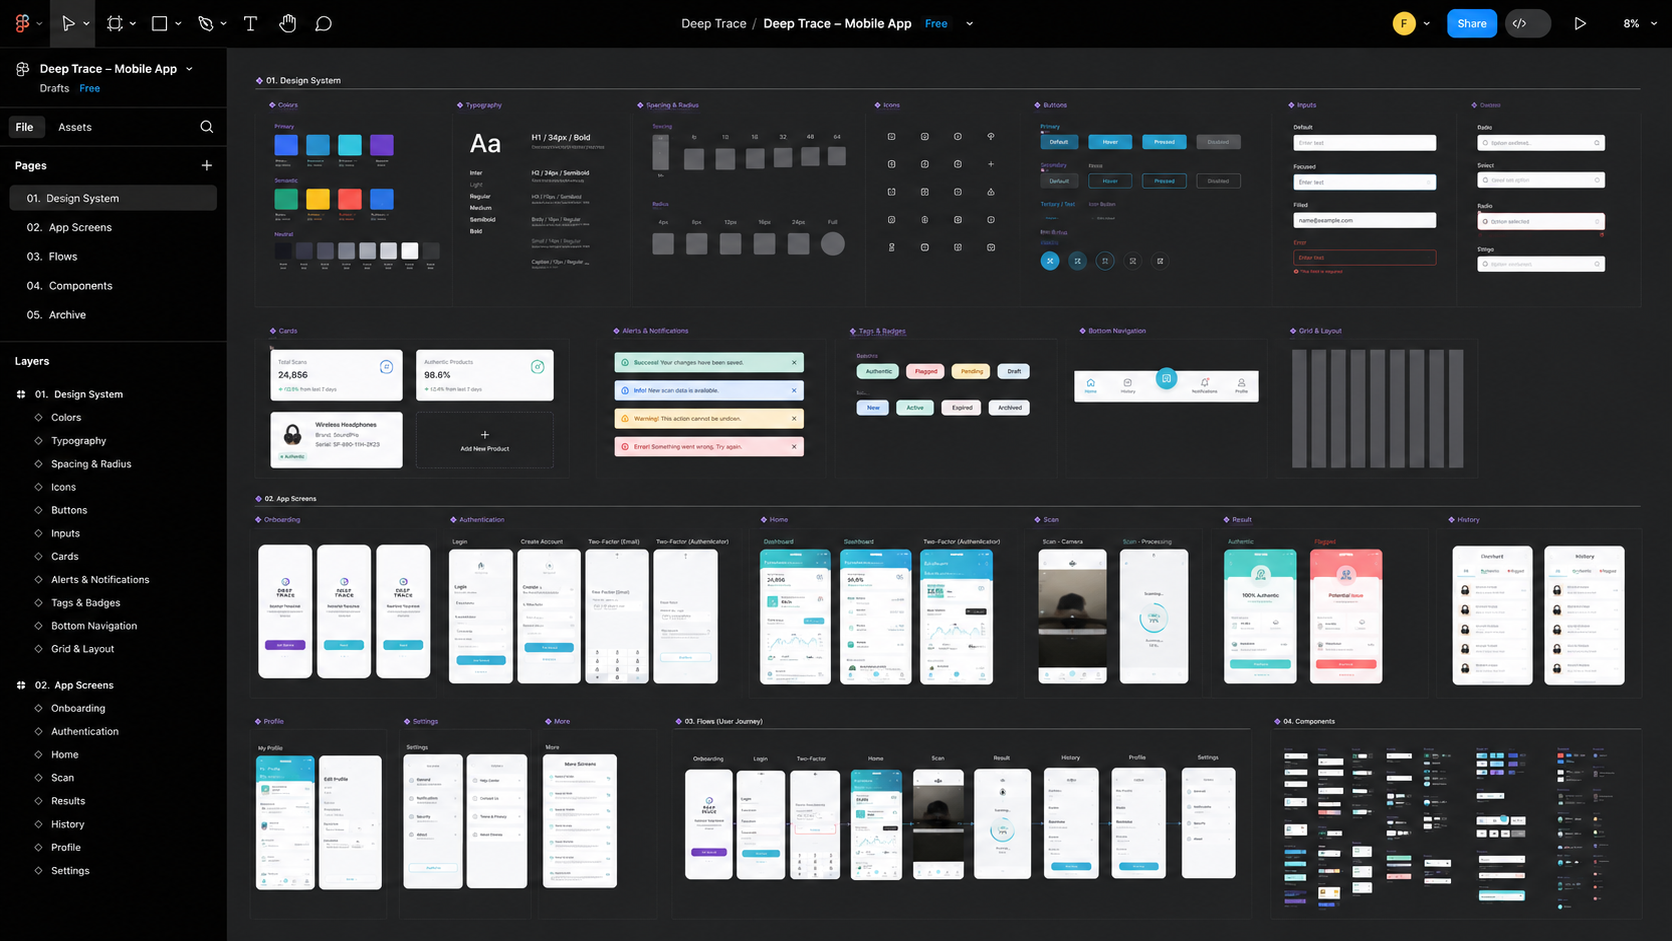The image size is (1672, 941).
Task: Add a new page with plus icon
Action: tap(207, 165)
